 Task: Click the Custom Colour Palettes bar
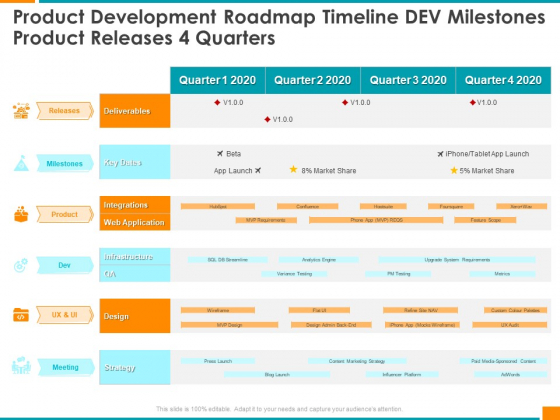515,310
